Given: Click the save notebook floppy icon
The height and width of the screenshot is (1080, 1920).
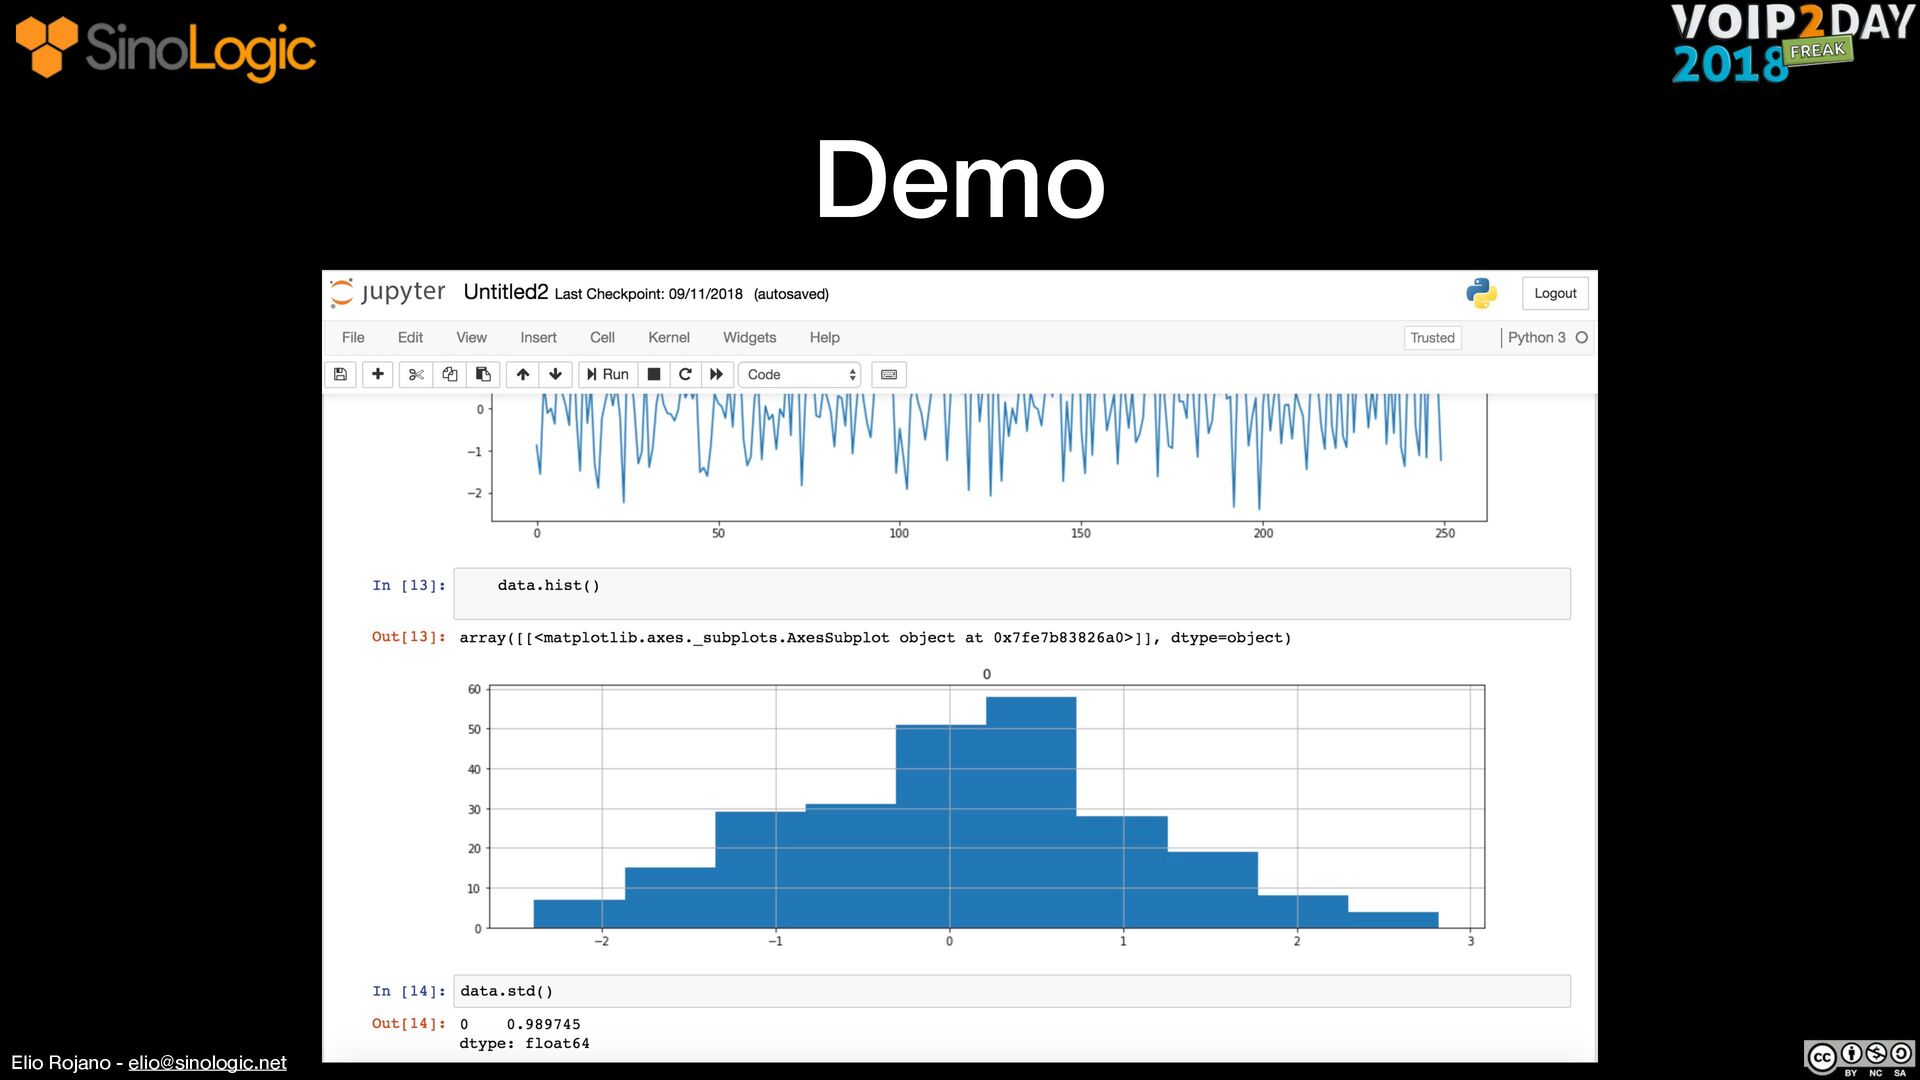Looking at the screenshot, I should pyautogui.click(x=340, y=374).
